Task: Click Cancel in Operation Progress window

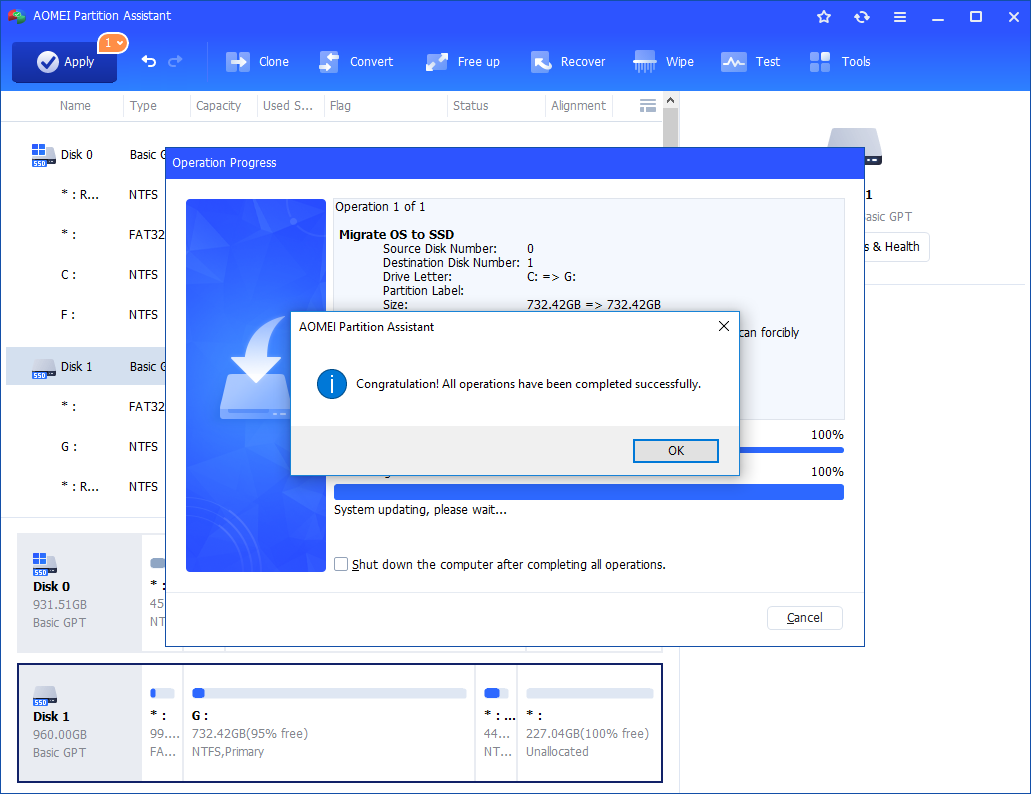Action: [x=804, y=618]
